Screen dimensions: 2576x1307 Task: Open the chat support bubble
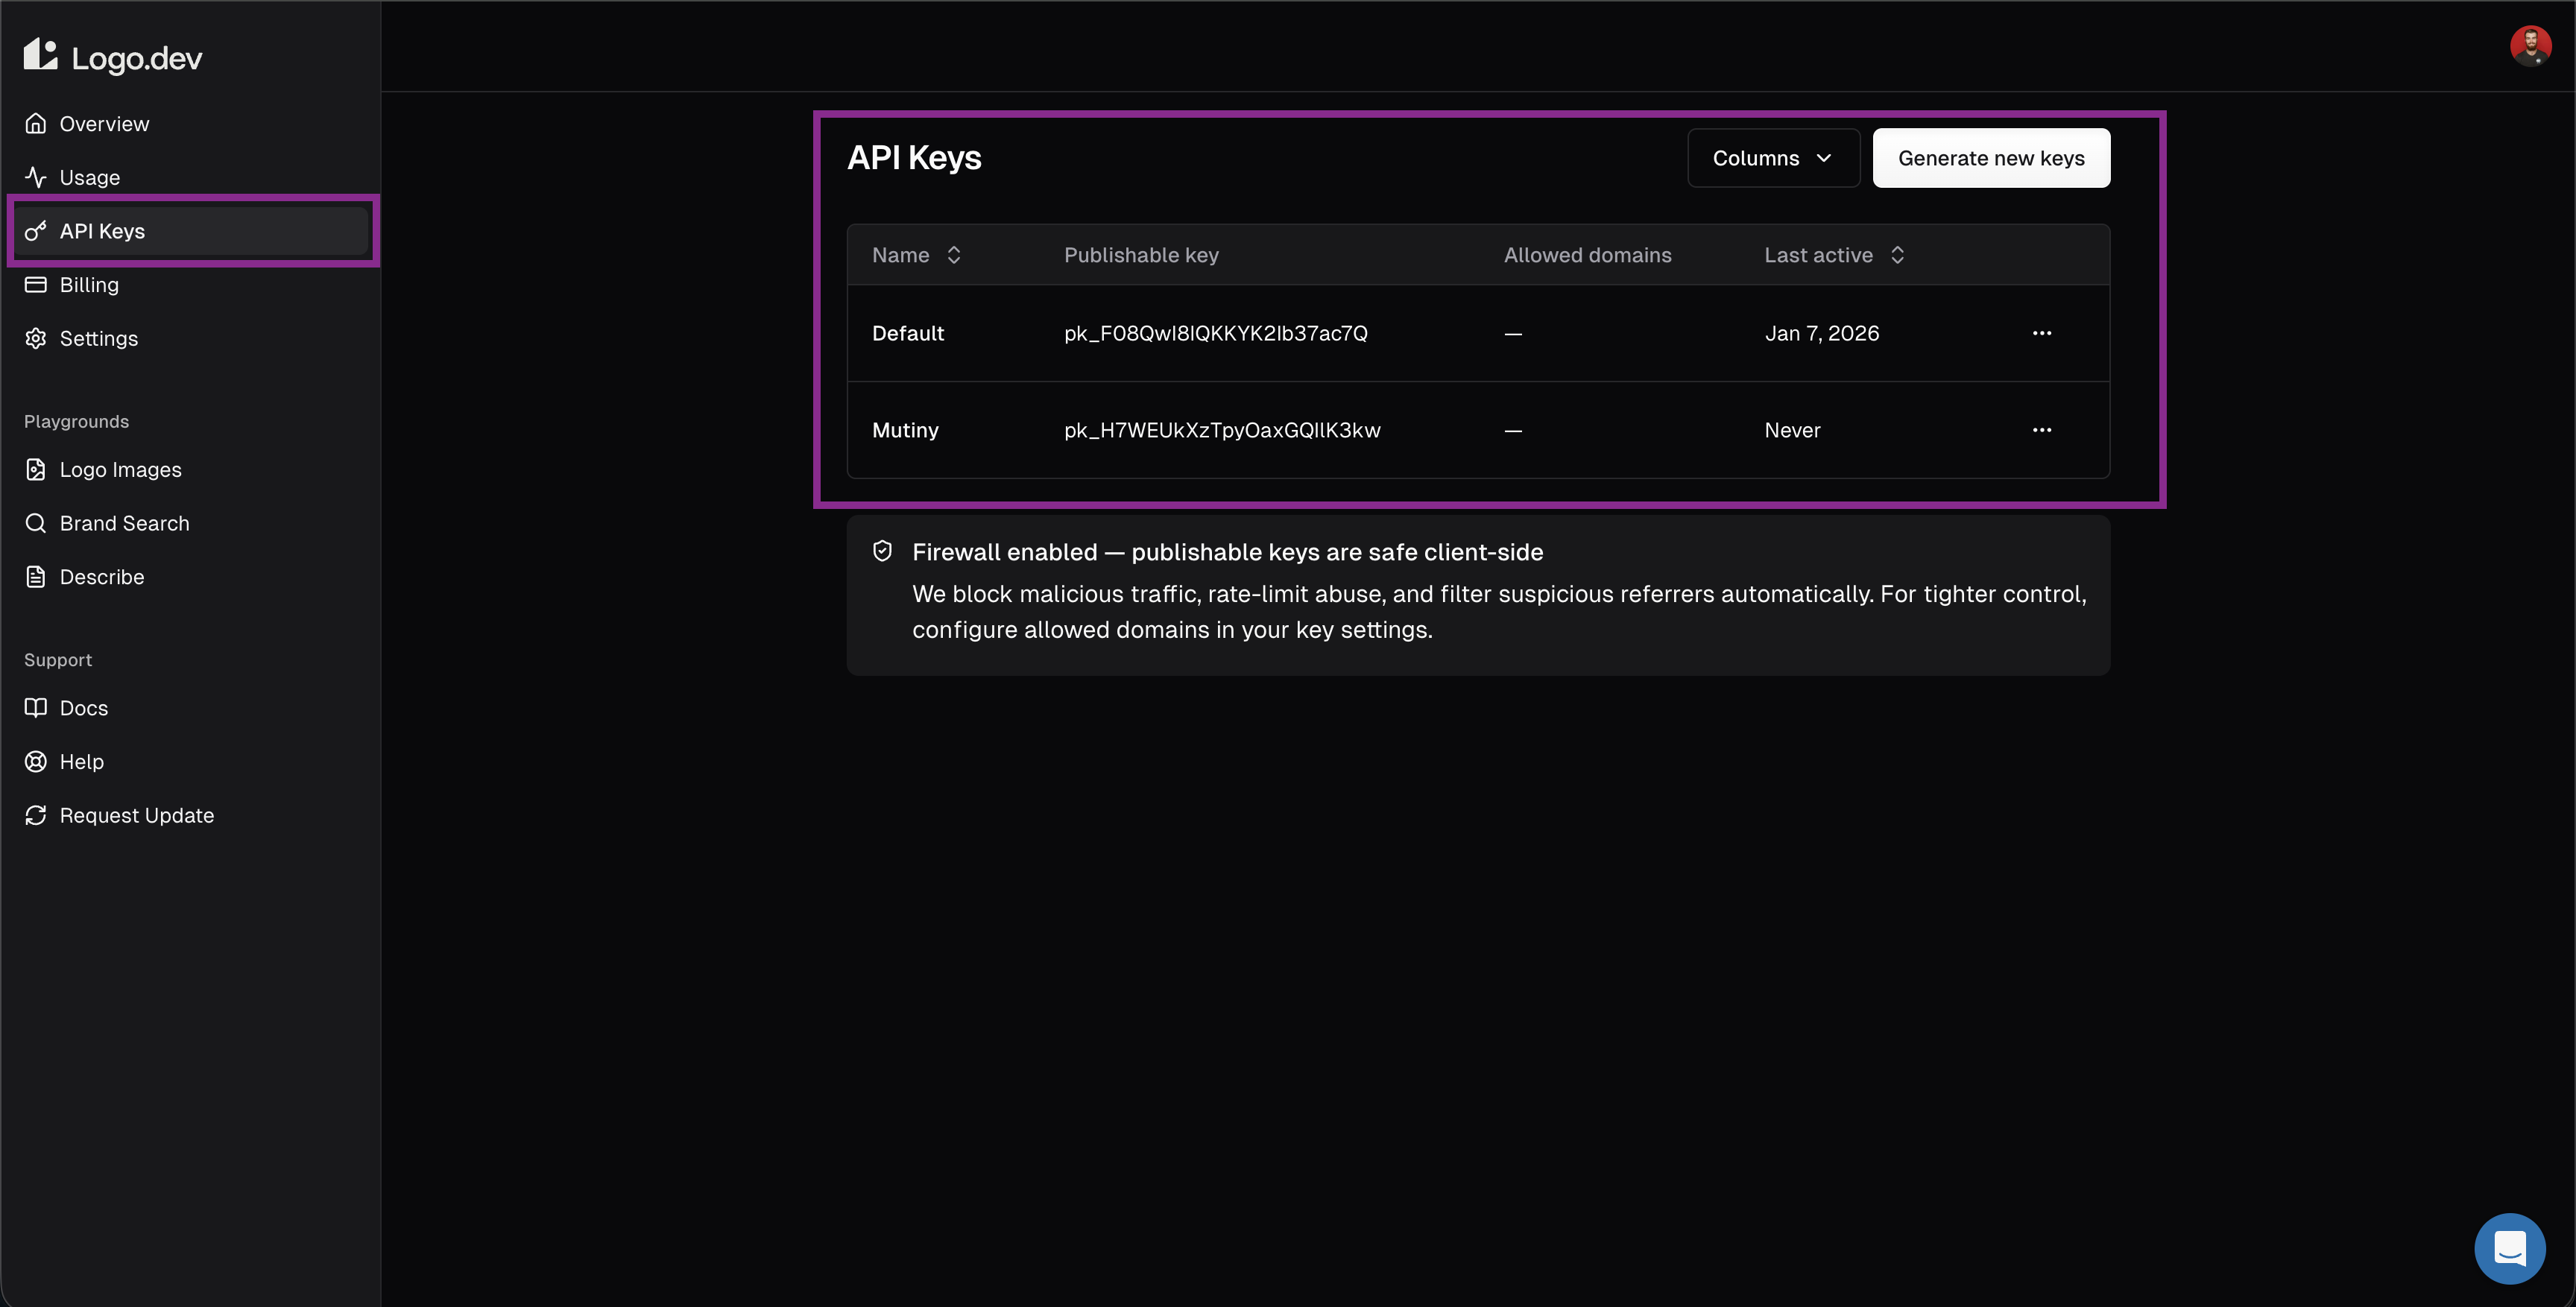point(2510,1248)
